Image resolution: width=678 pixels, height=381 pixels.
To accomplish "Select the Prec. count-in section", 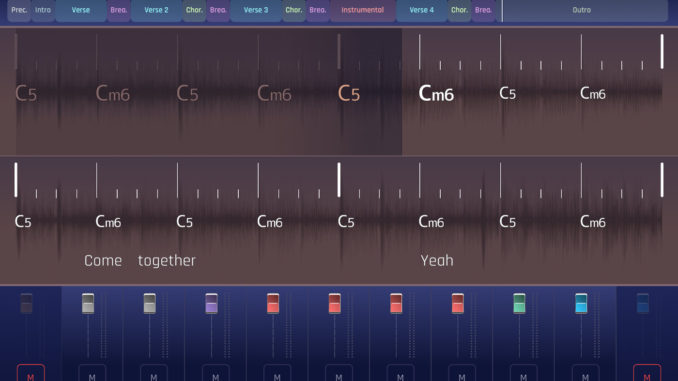I will [x=19, y=10].
